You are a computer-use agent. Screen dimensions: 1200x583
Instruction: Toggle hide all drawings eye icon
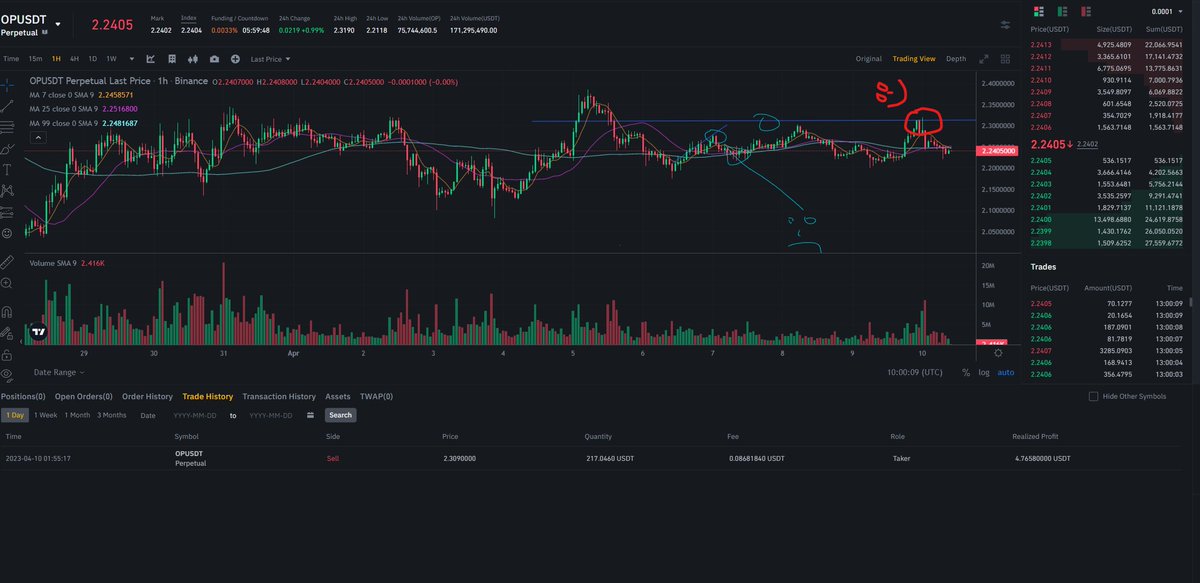(x=8, y=376)
